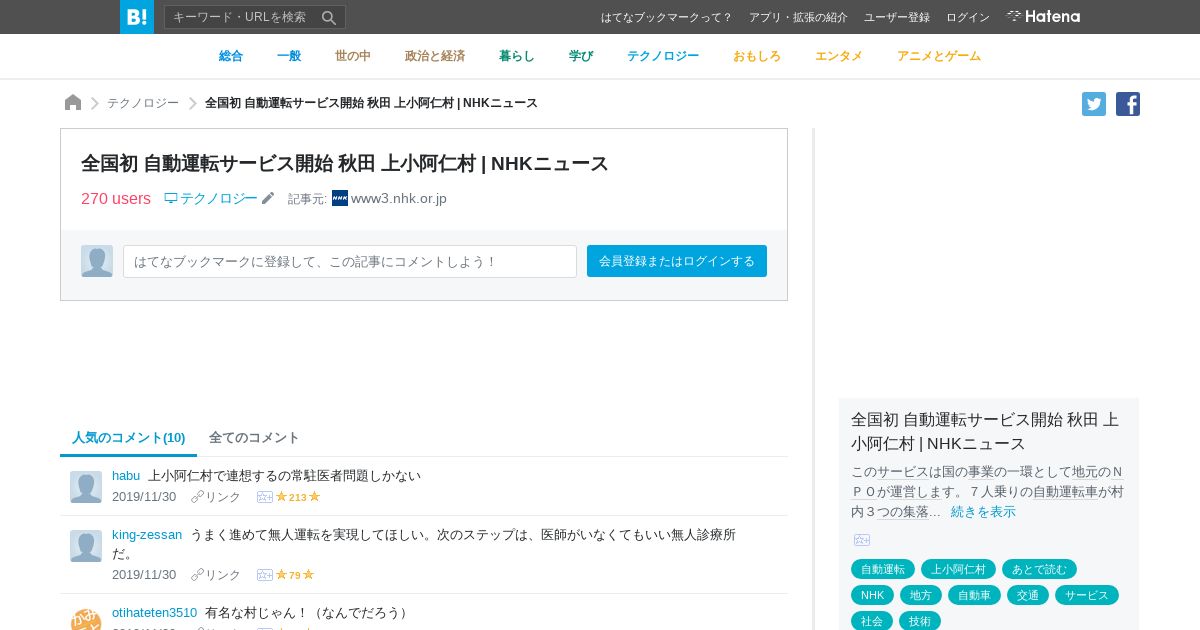1200x630 pixels.
Task: Click テクノロジー category under article title
Action: click(211, 198)
